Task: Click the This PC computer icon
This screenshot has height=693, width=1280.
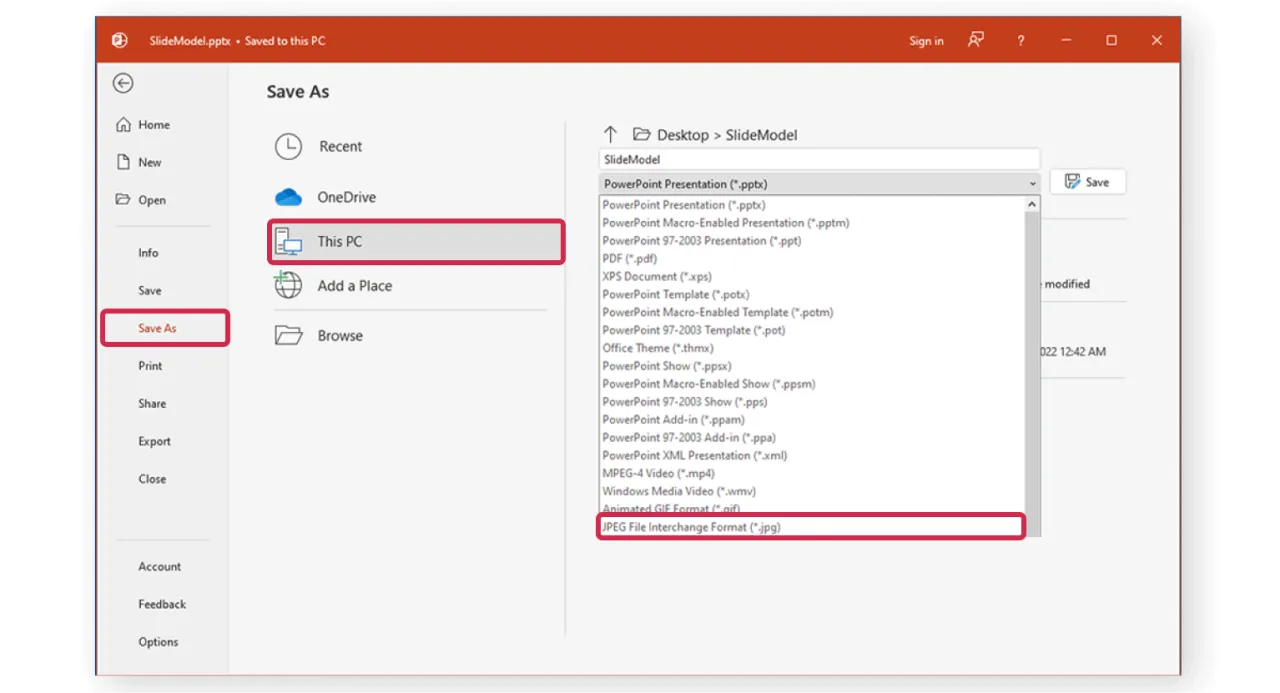Action: pyautogui.click(x=288, y=241)
